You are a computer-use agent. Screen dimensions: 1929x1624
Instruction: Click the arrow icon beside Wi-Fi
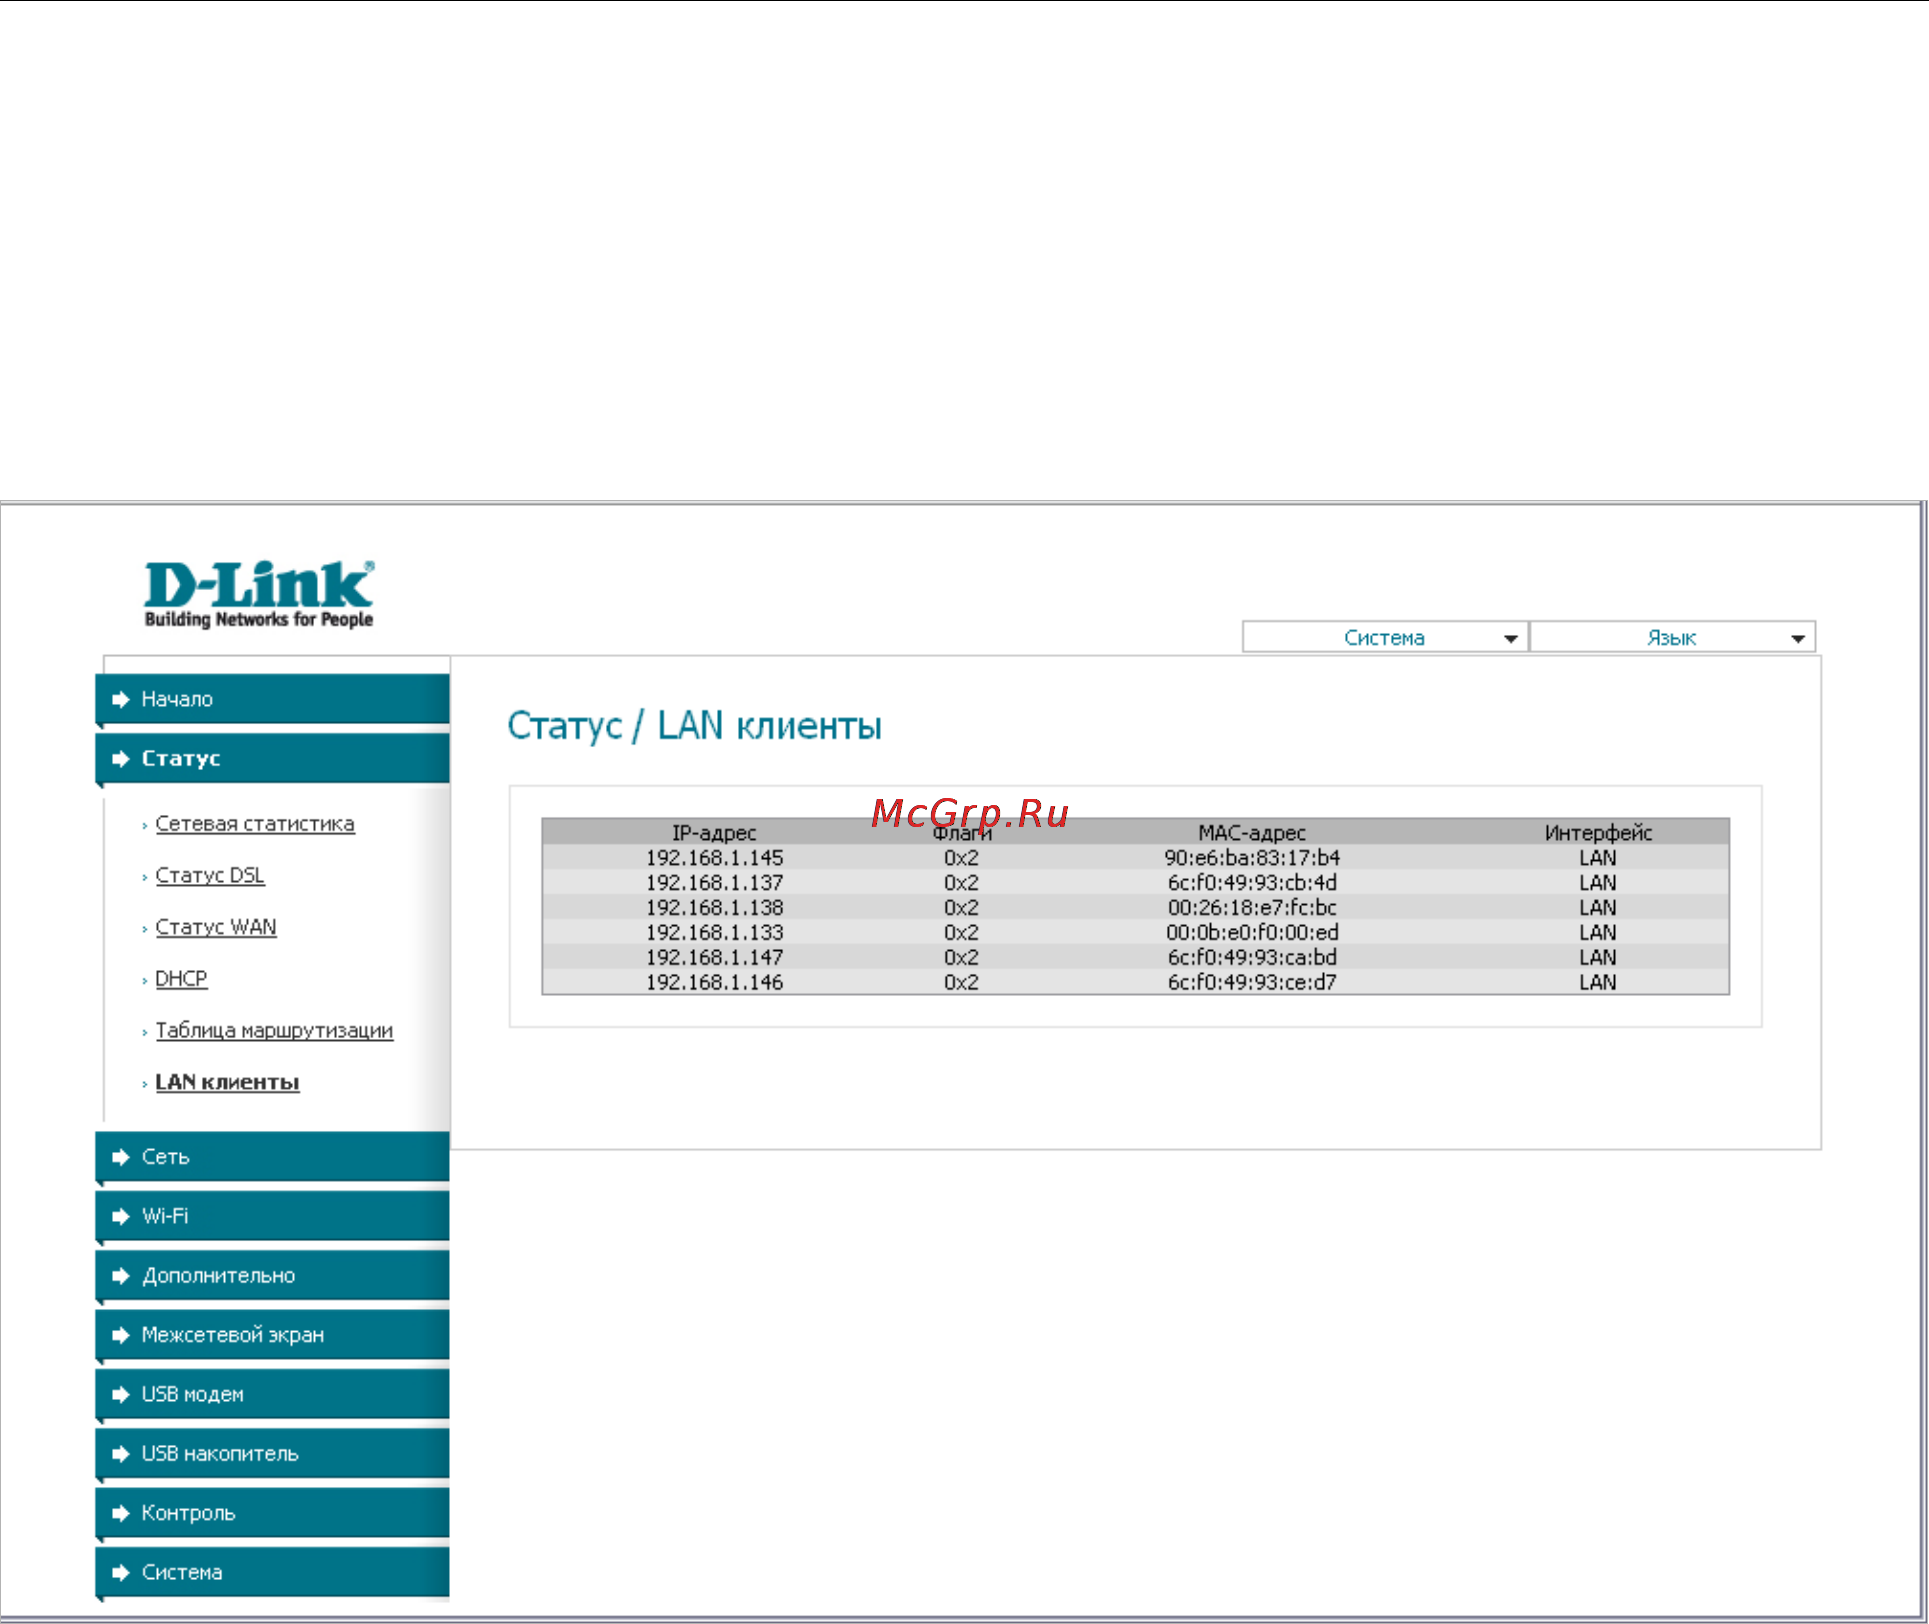[x=121, y=1216]
